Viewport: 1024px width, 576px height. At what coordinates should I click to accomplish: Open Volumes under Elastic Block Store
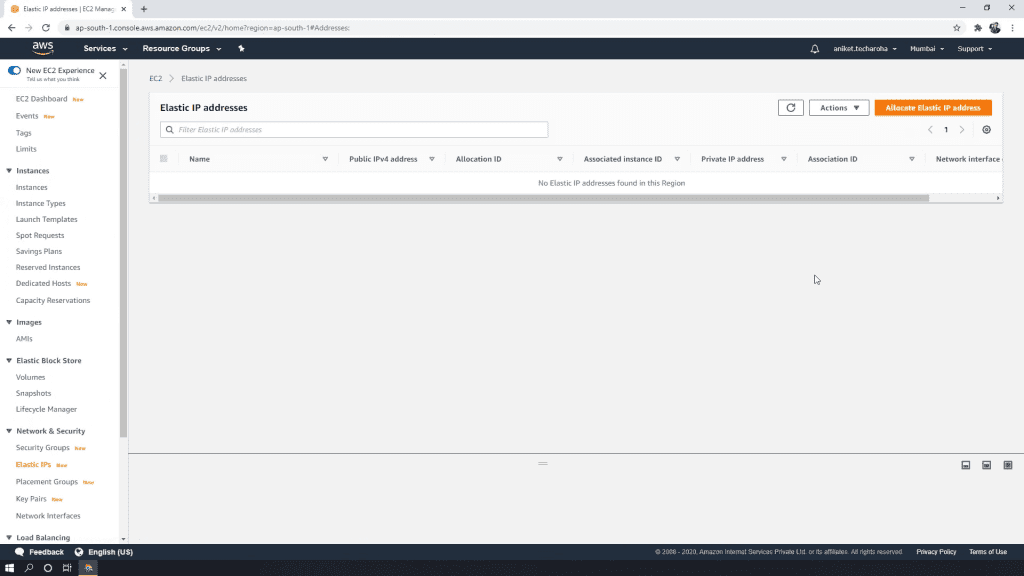30,377
